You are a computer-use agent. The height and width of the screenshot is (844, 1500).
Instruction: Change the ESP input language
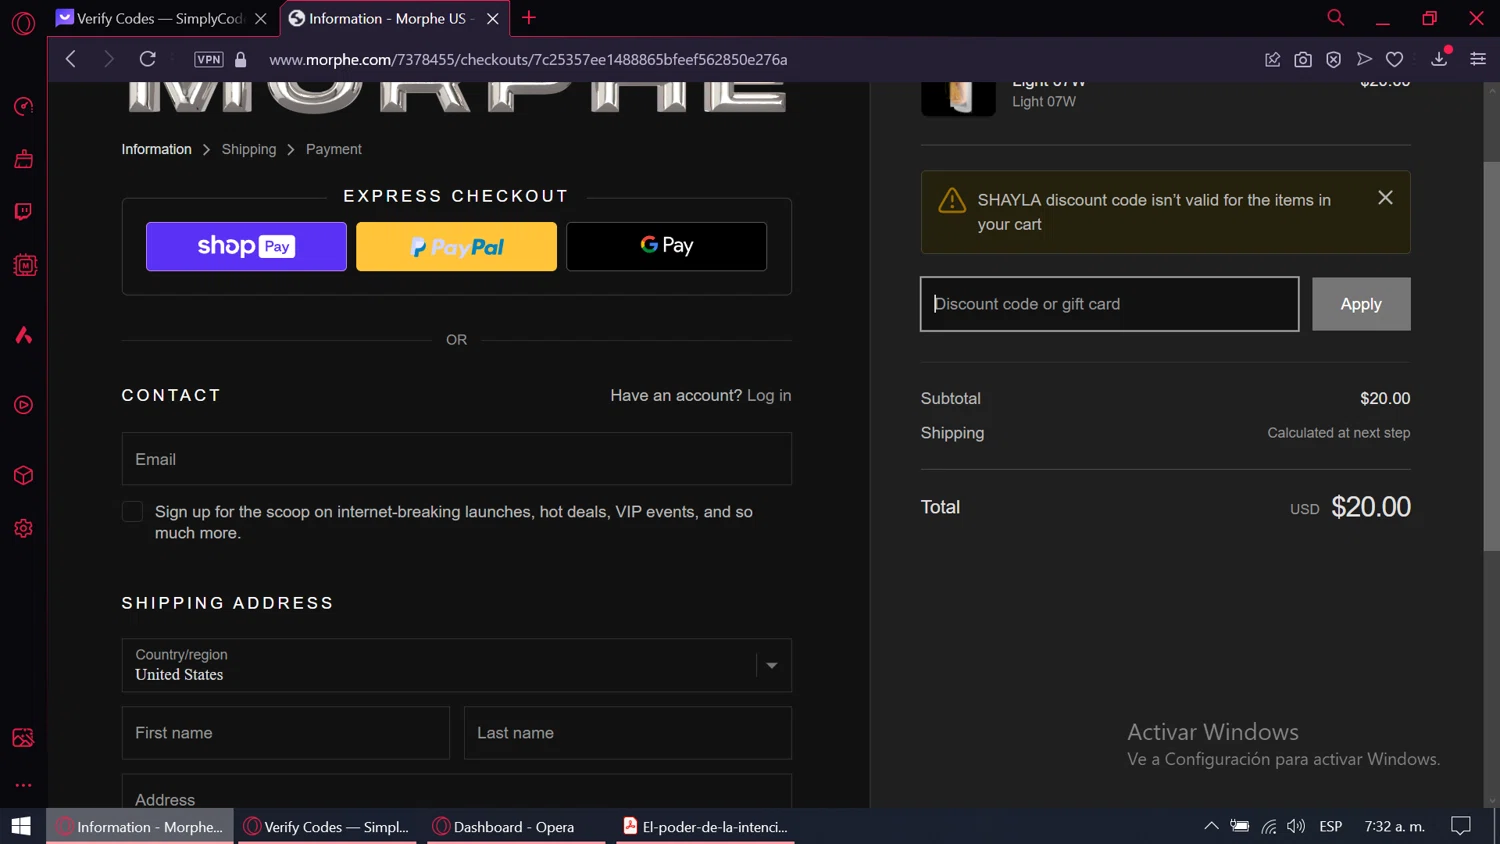click(1331, 826)
